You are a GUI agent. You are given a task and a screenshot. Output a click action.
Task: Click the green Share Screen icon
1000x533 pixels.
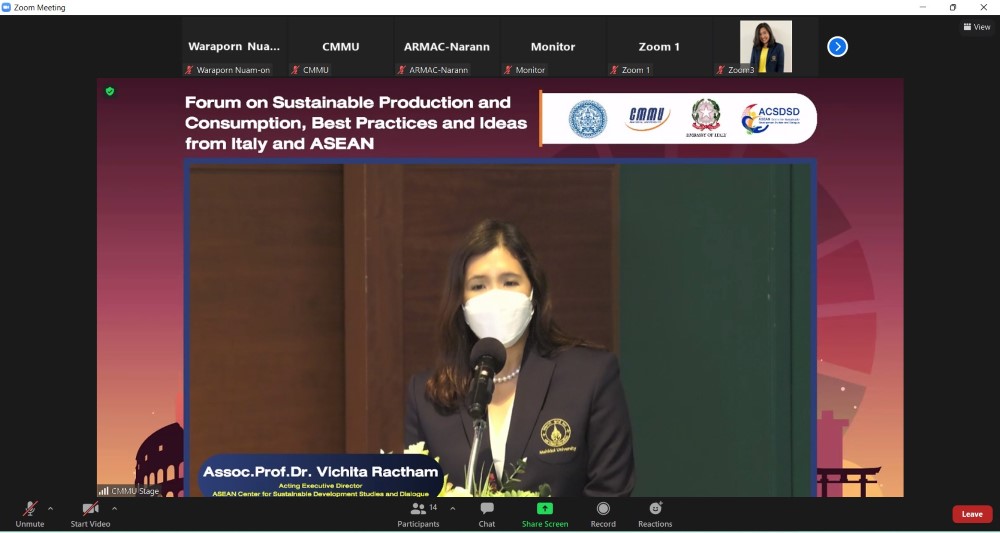[545, 509]
